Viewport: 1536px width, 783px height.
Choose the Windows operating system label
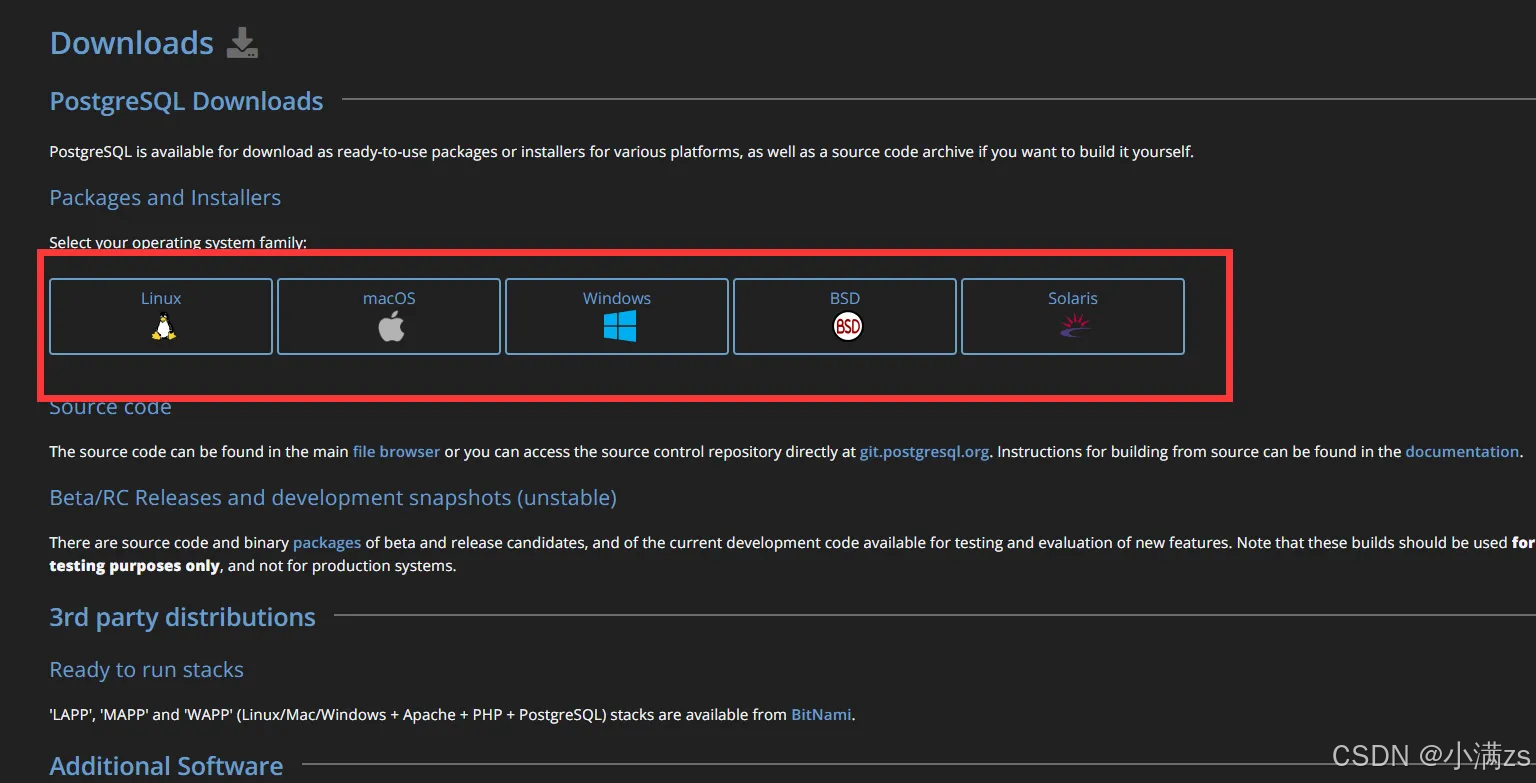[x=617, y=298]
